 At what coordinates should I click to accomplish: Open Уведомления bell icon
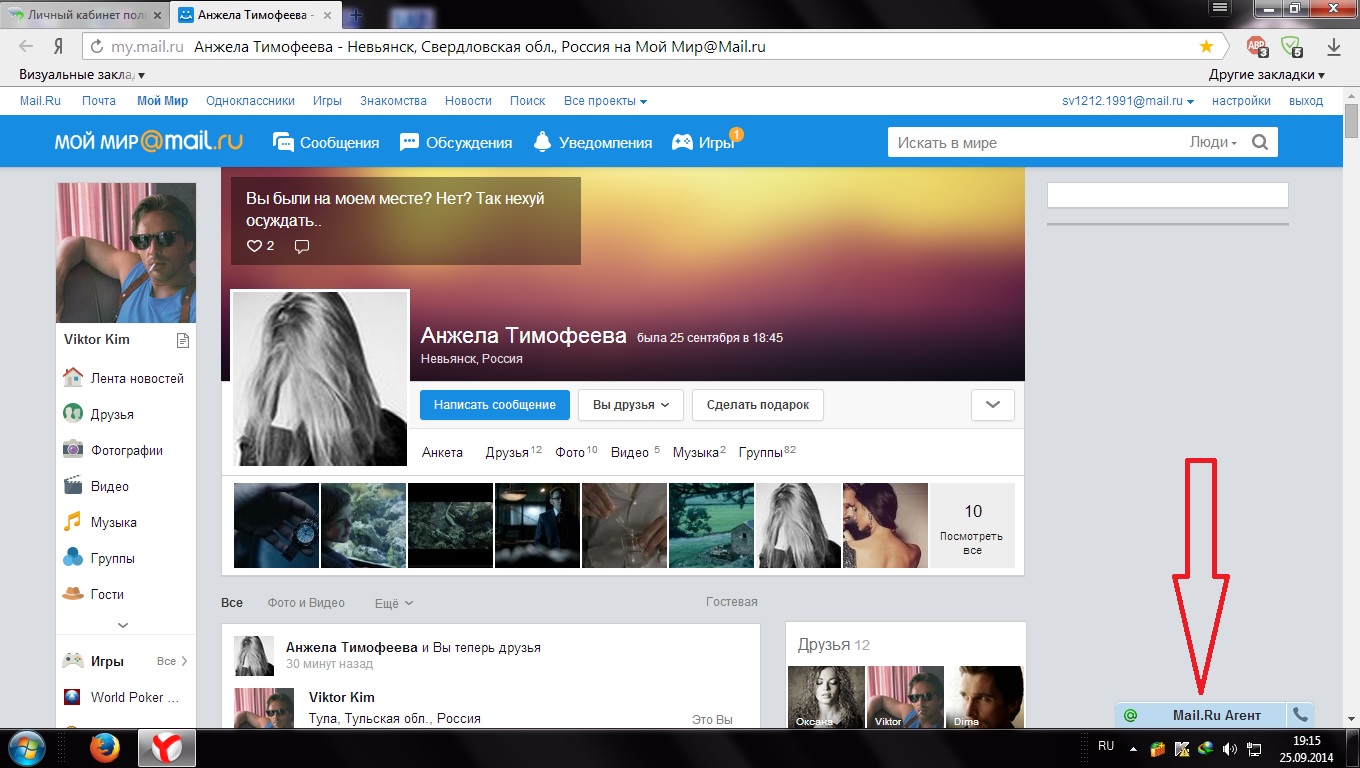click(x=542, y=142)
